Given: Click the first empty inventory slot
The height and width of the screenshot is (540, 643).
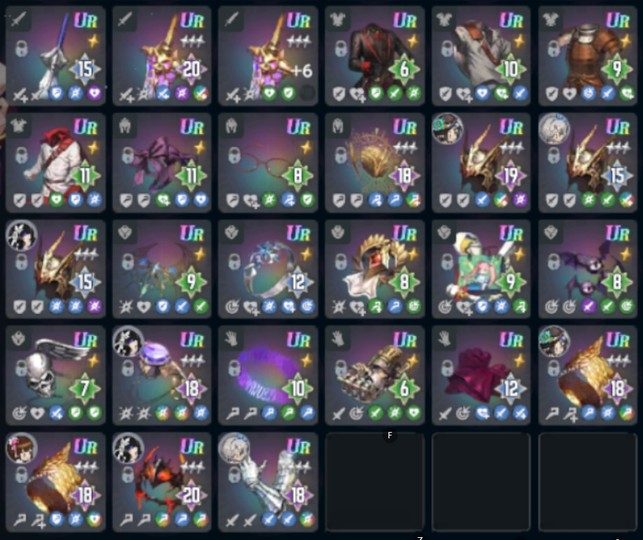Looking at the screenshot, I should pos(375,482).
